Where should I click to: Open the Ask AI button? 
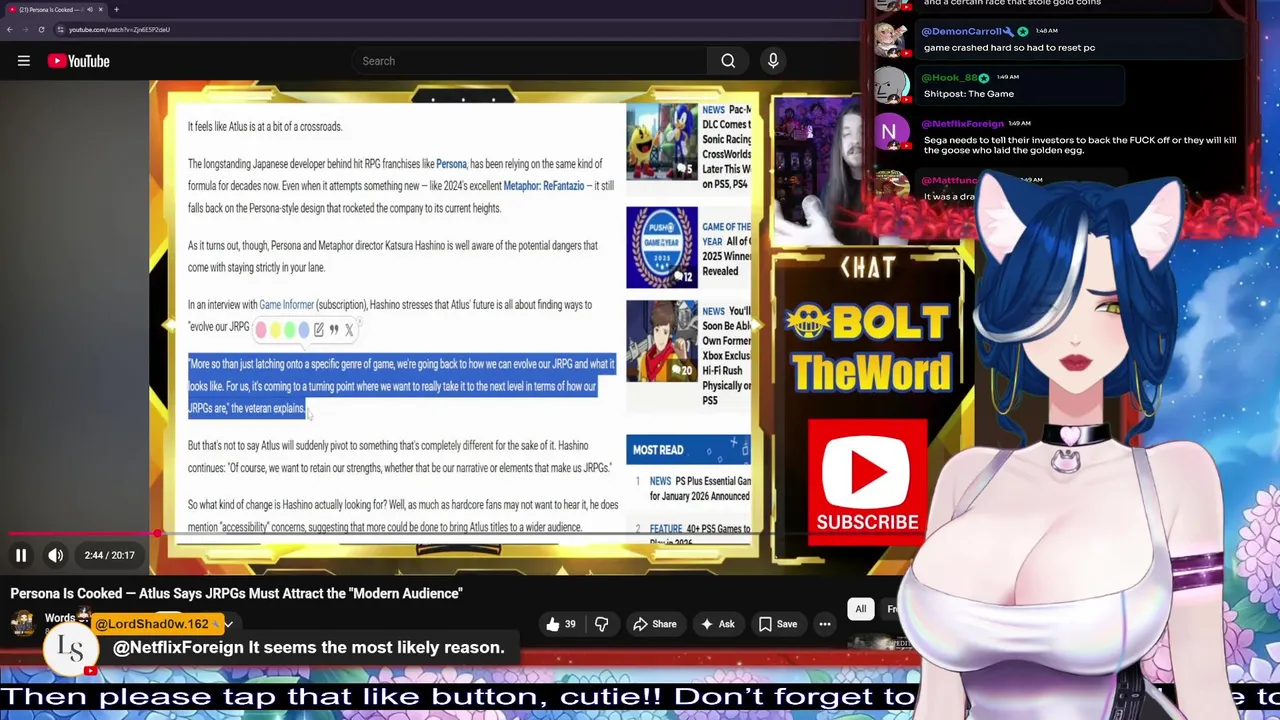click(x=718, y=624)
